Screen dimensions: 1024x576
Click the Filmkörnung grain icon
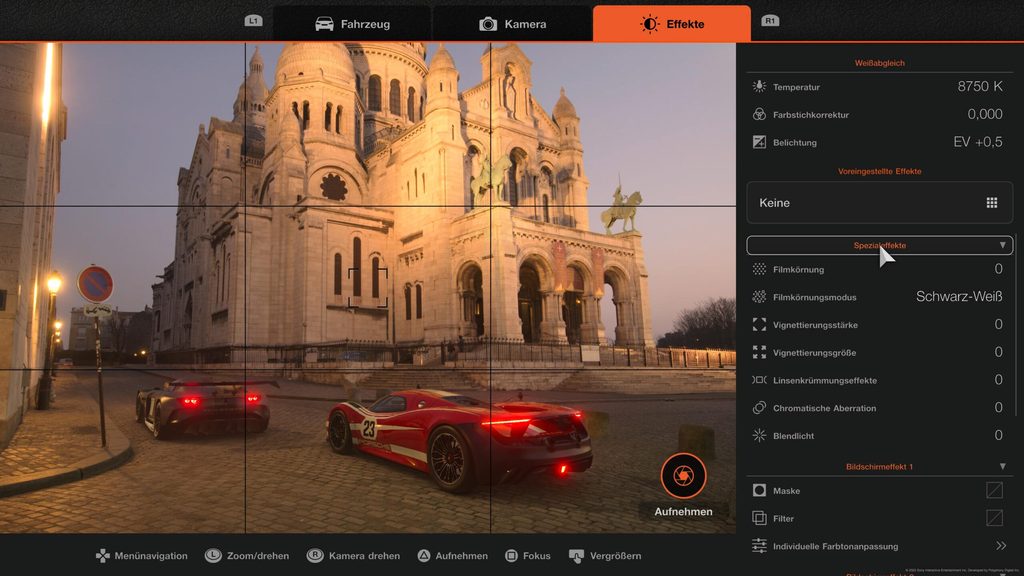tap(759, 269)
